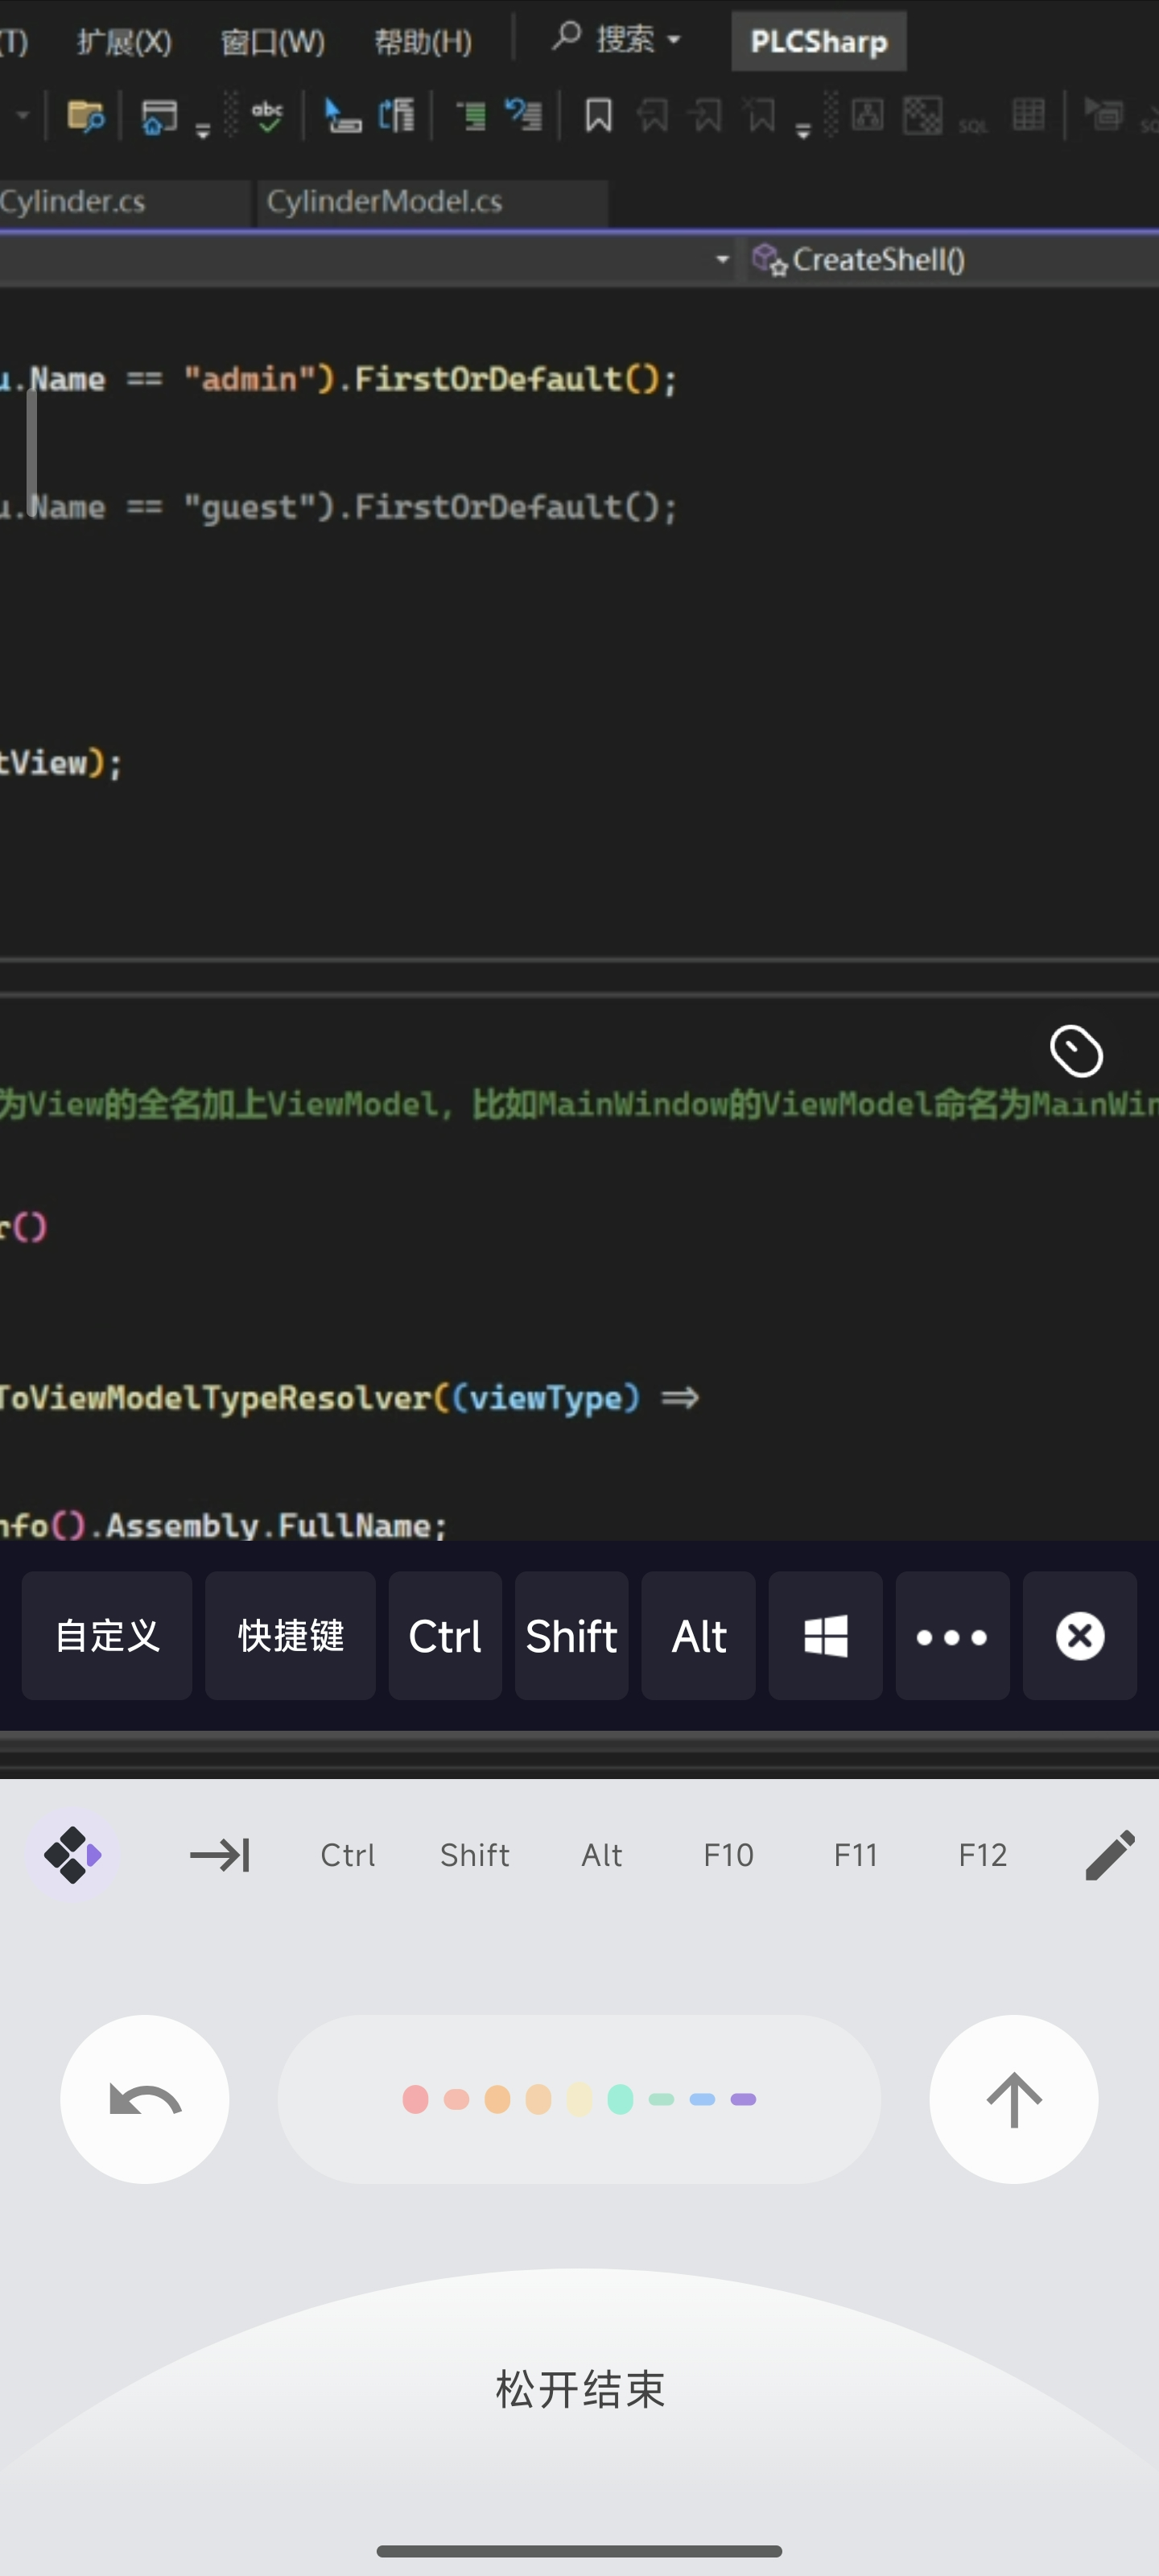Click the table grid toolbar icon
This screenshot has width=1159, height=2576.
pos(1028,116)
